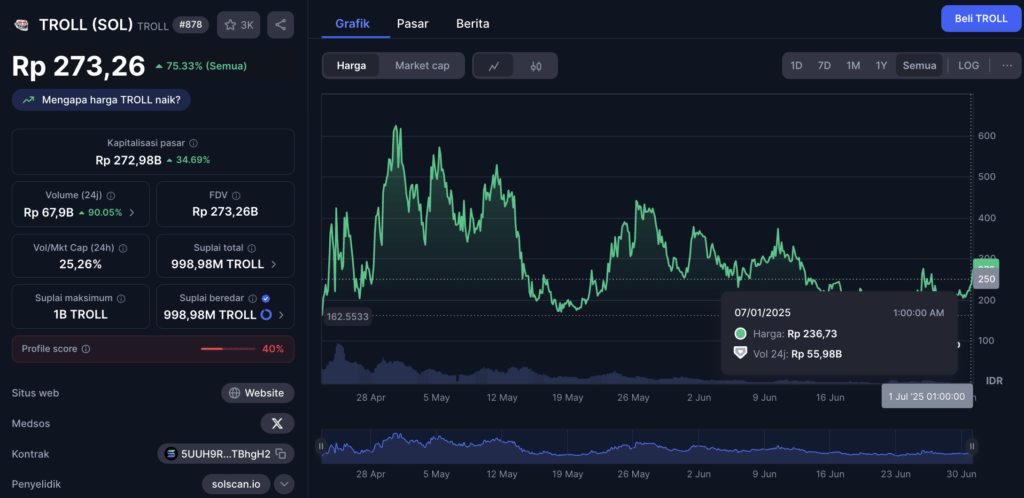Click 'Mengapa harga TROLL naik?' button
Viewport: 1024px width, 498px height.
pyautogui.click(x=101, y=100)
